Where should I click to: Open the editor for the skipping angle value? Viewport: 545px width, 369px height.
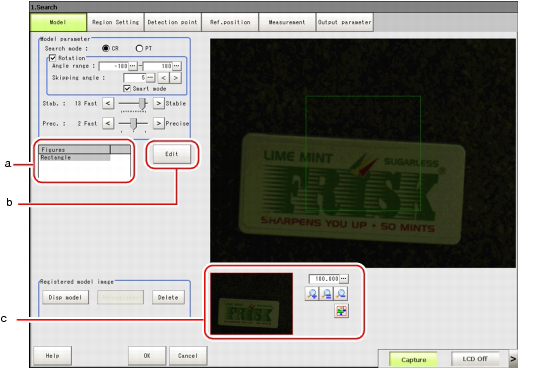click(151, 77)
